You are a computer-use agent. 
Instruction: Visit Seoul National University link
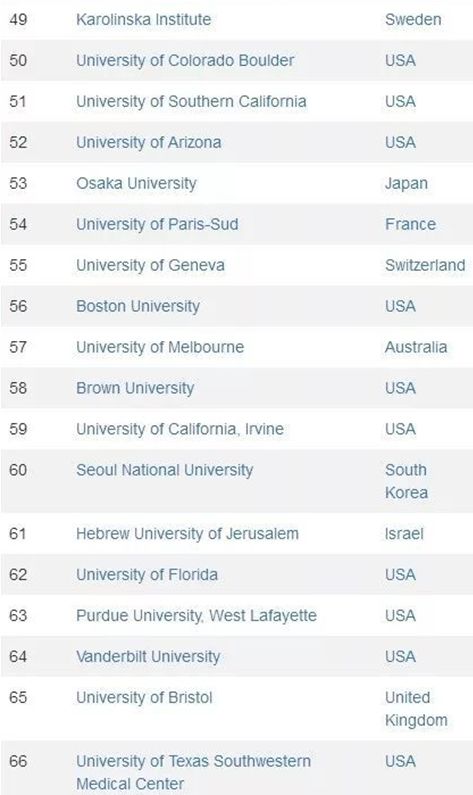coord(164,470)
